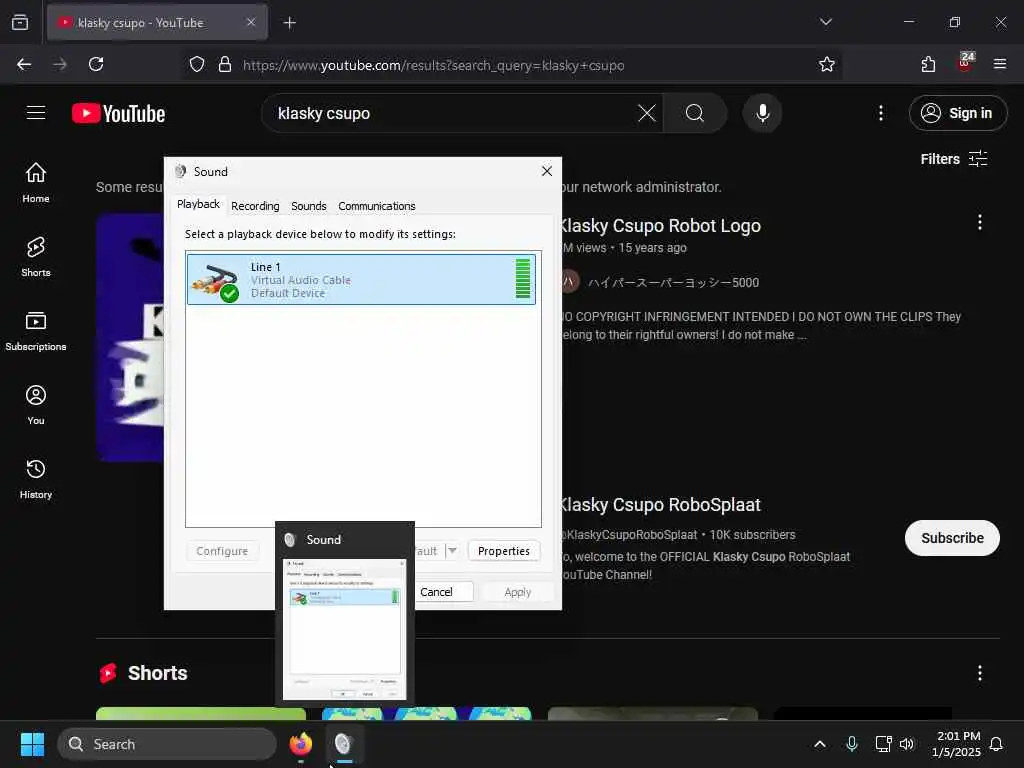The height and width of the screenshot is (768, 1024).
Task: Click the Sign in button
Action: click(x=957, y=113)
